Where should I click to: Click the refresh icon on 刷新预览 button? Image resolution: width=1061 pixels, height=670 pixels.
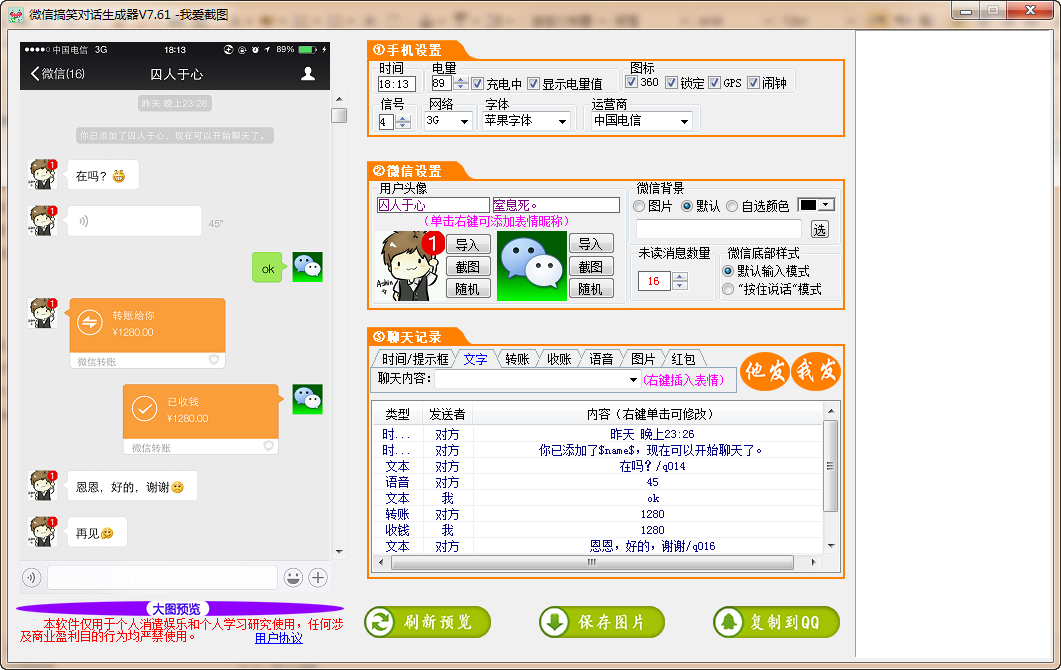tap(380, 622)
